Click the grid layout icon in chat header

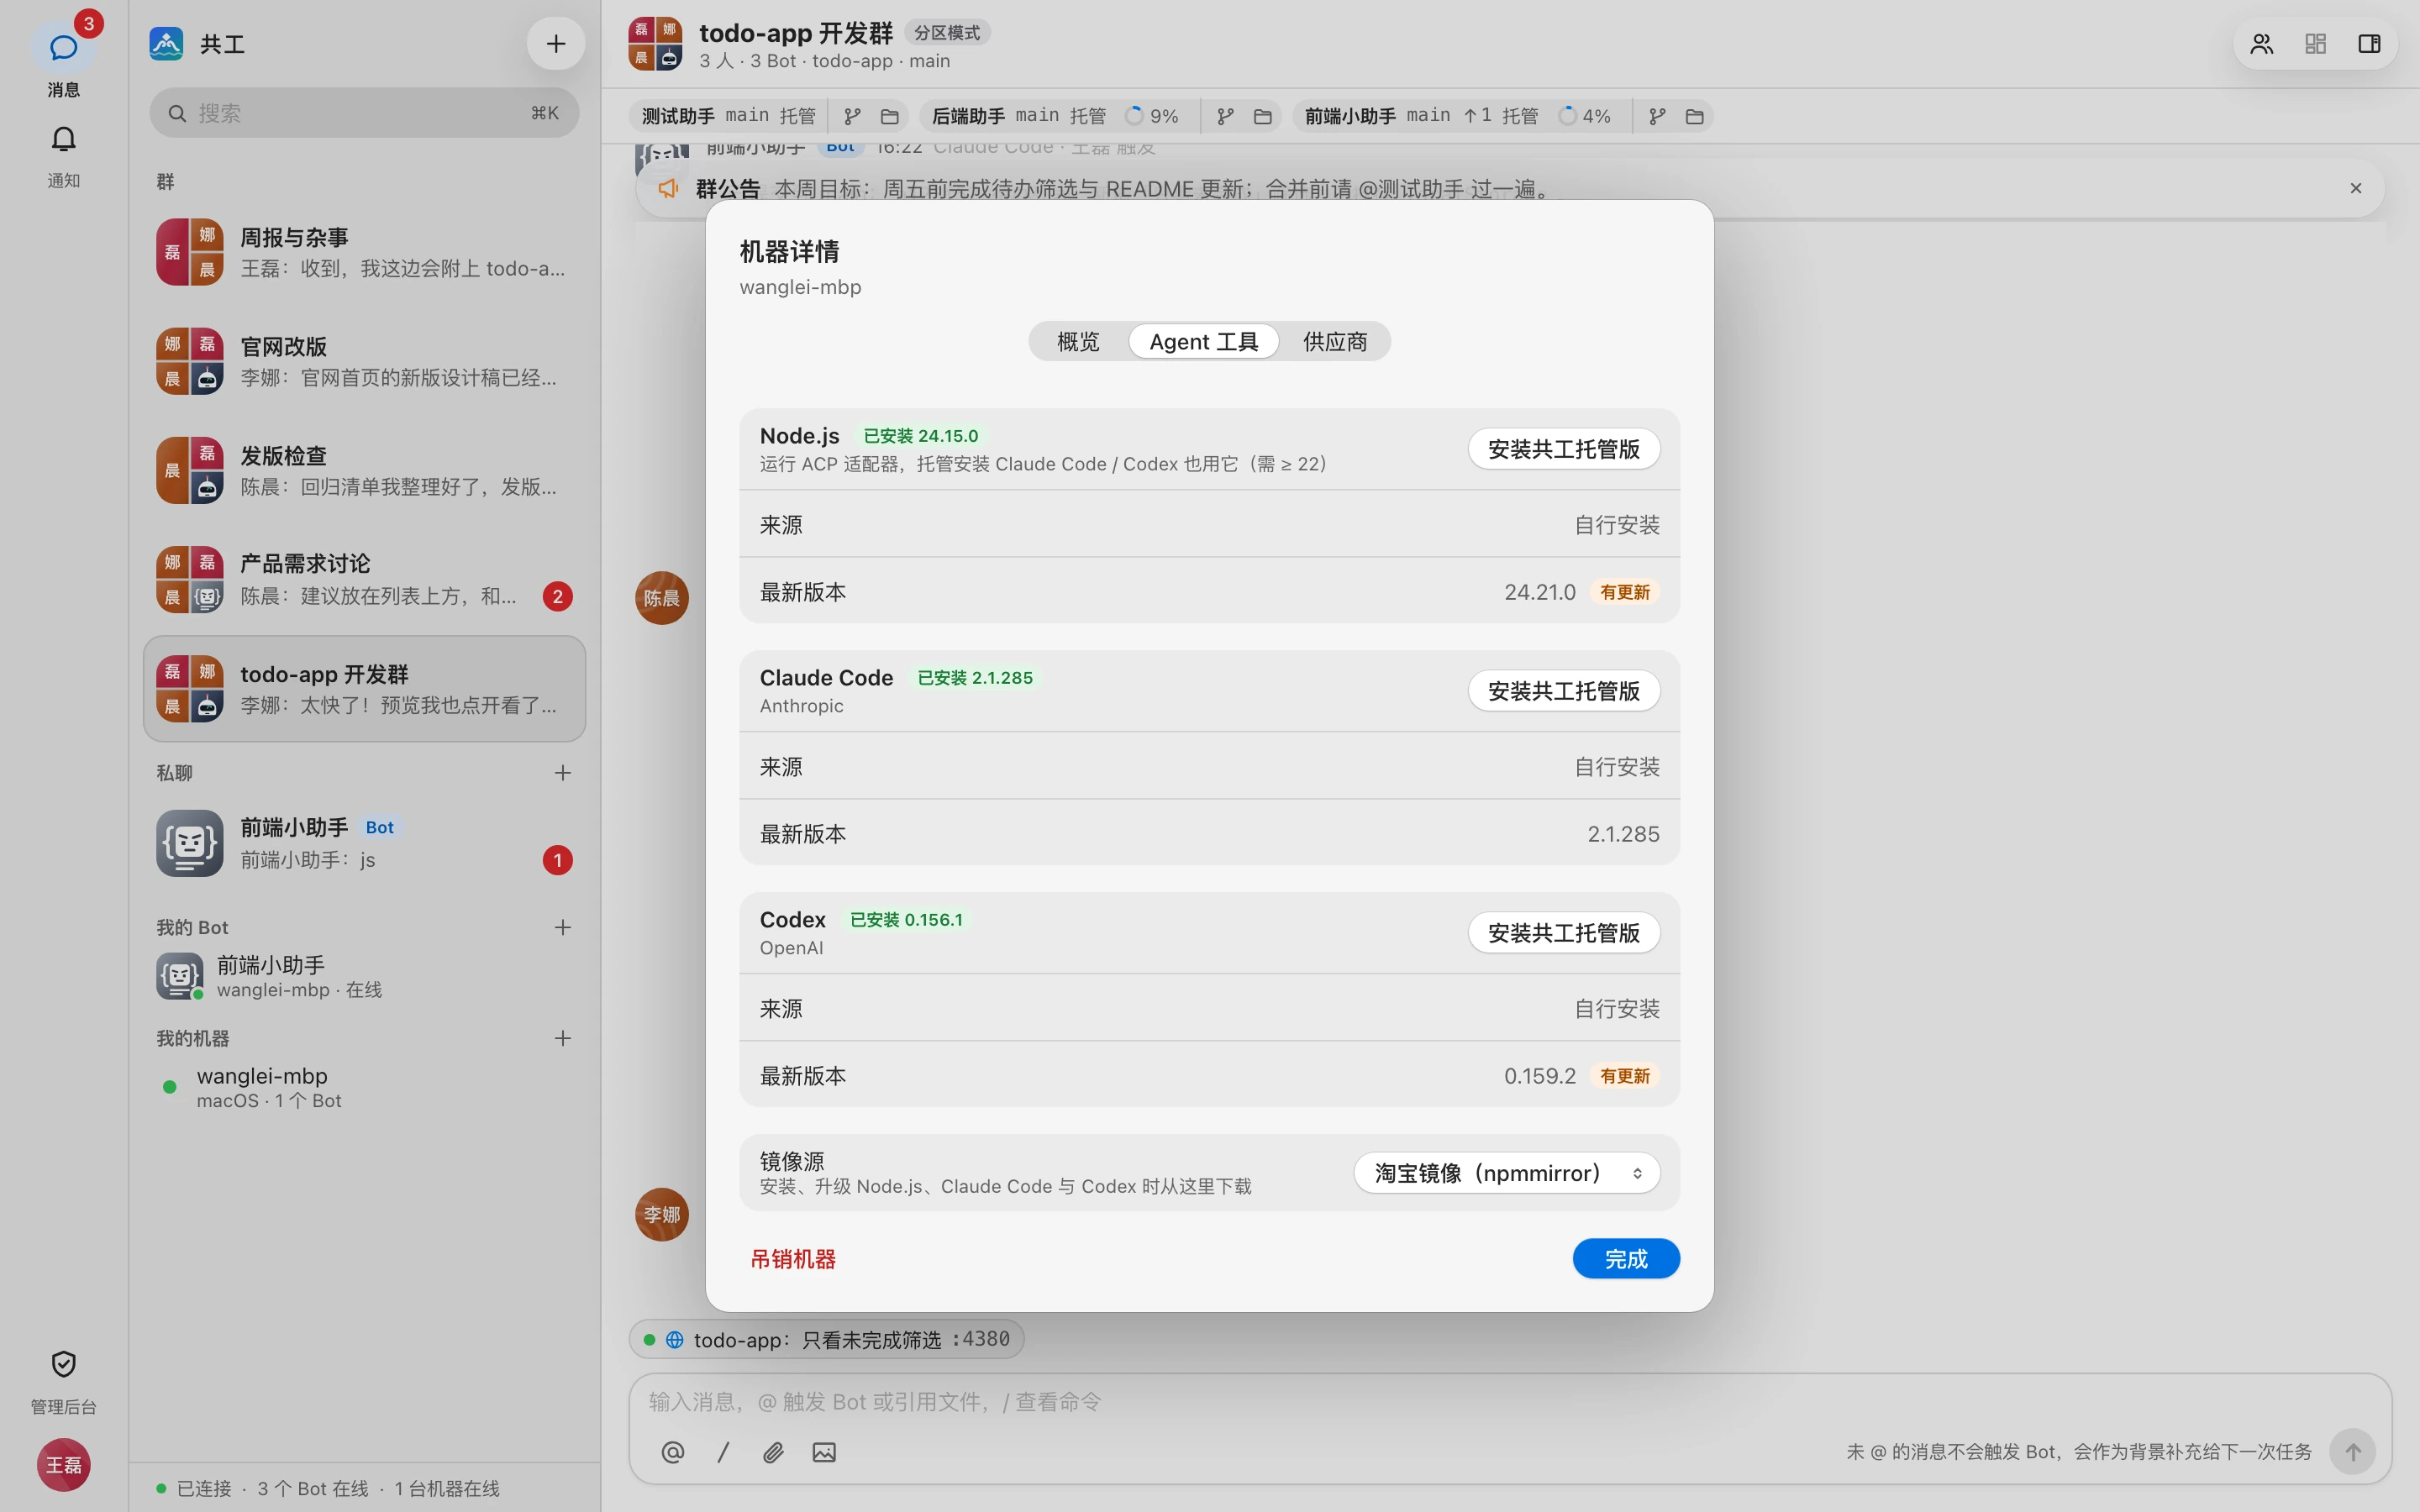pyautogui.click(x=2315, y=43)
